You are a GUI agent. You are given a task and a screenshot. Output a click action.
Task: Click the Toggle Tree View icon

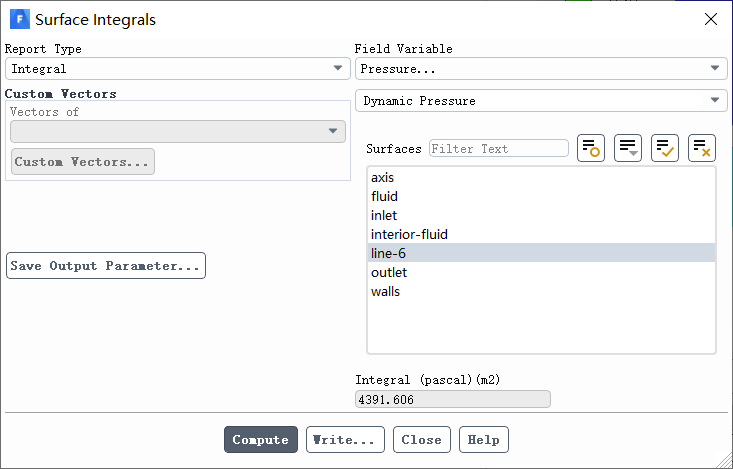click(591, 148)
